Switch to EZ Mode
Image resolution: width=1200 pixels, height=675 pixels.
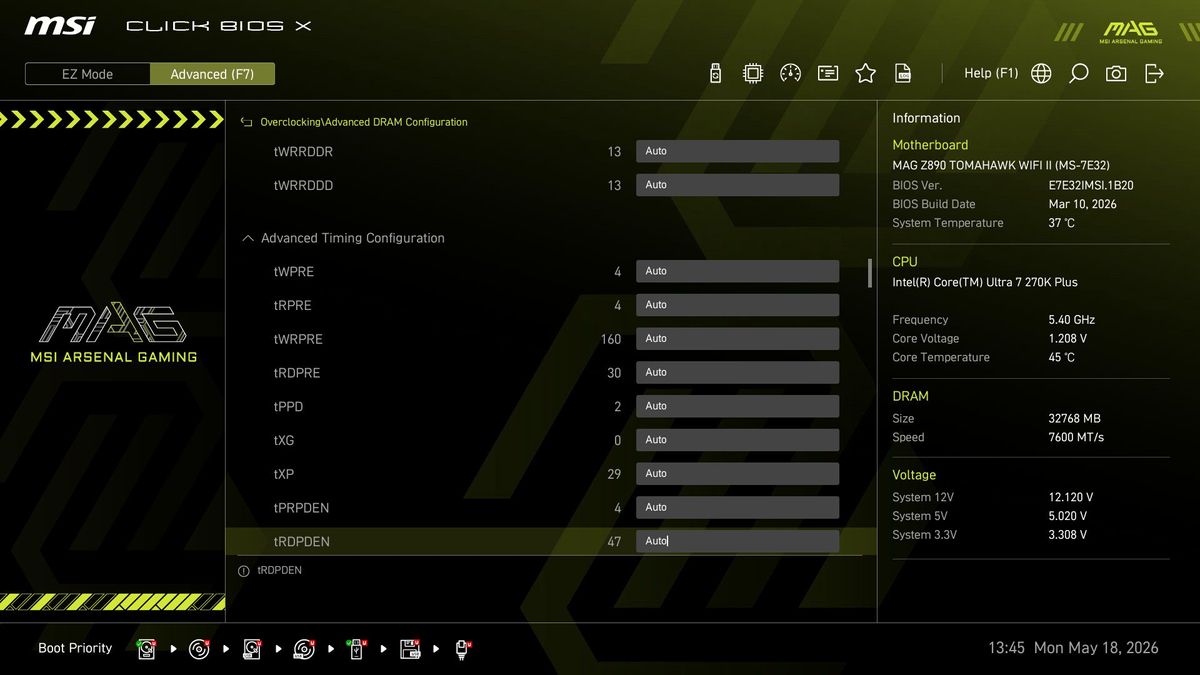88,74
